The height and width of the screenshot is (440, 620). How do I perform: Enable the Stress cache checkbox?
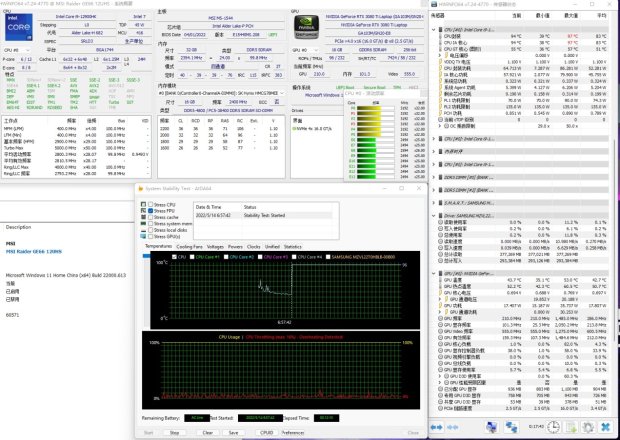151,217
